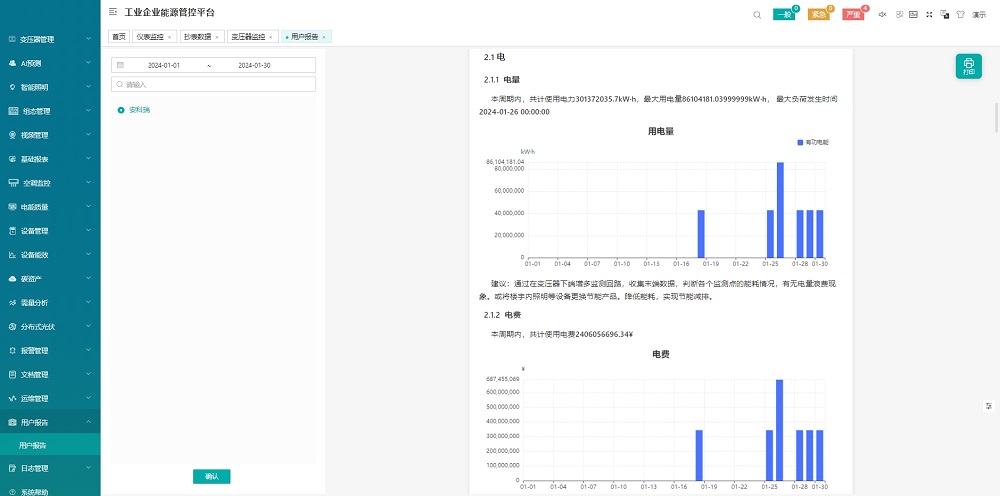Open theme picker with the shirt icon

(x=960, y=14)
